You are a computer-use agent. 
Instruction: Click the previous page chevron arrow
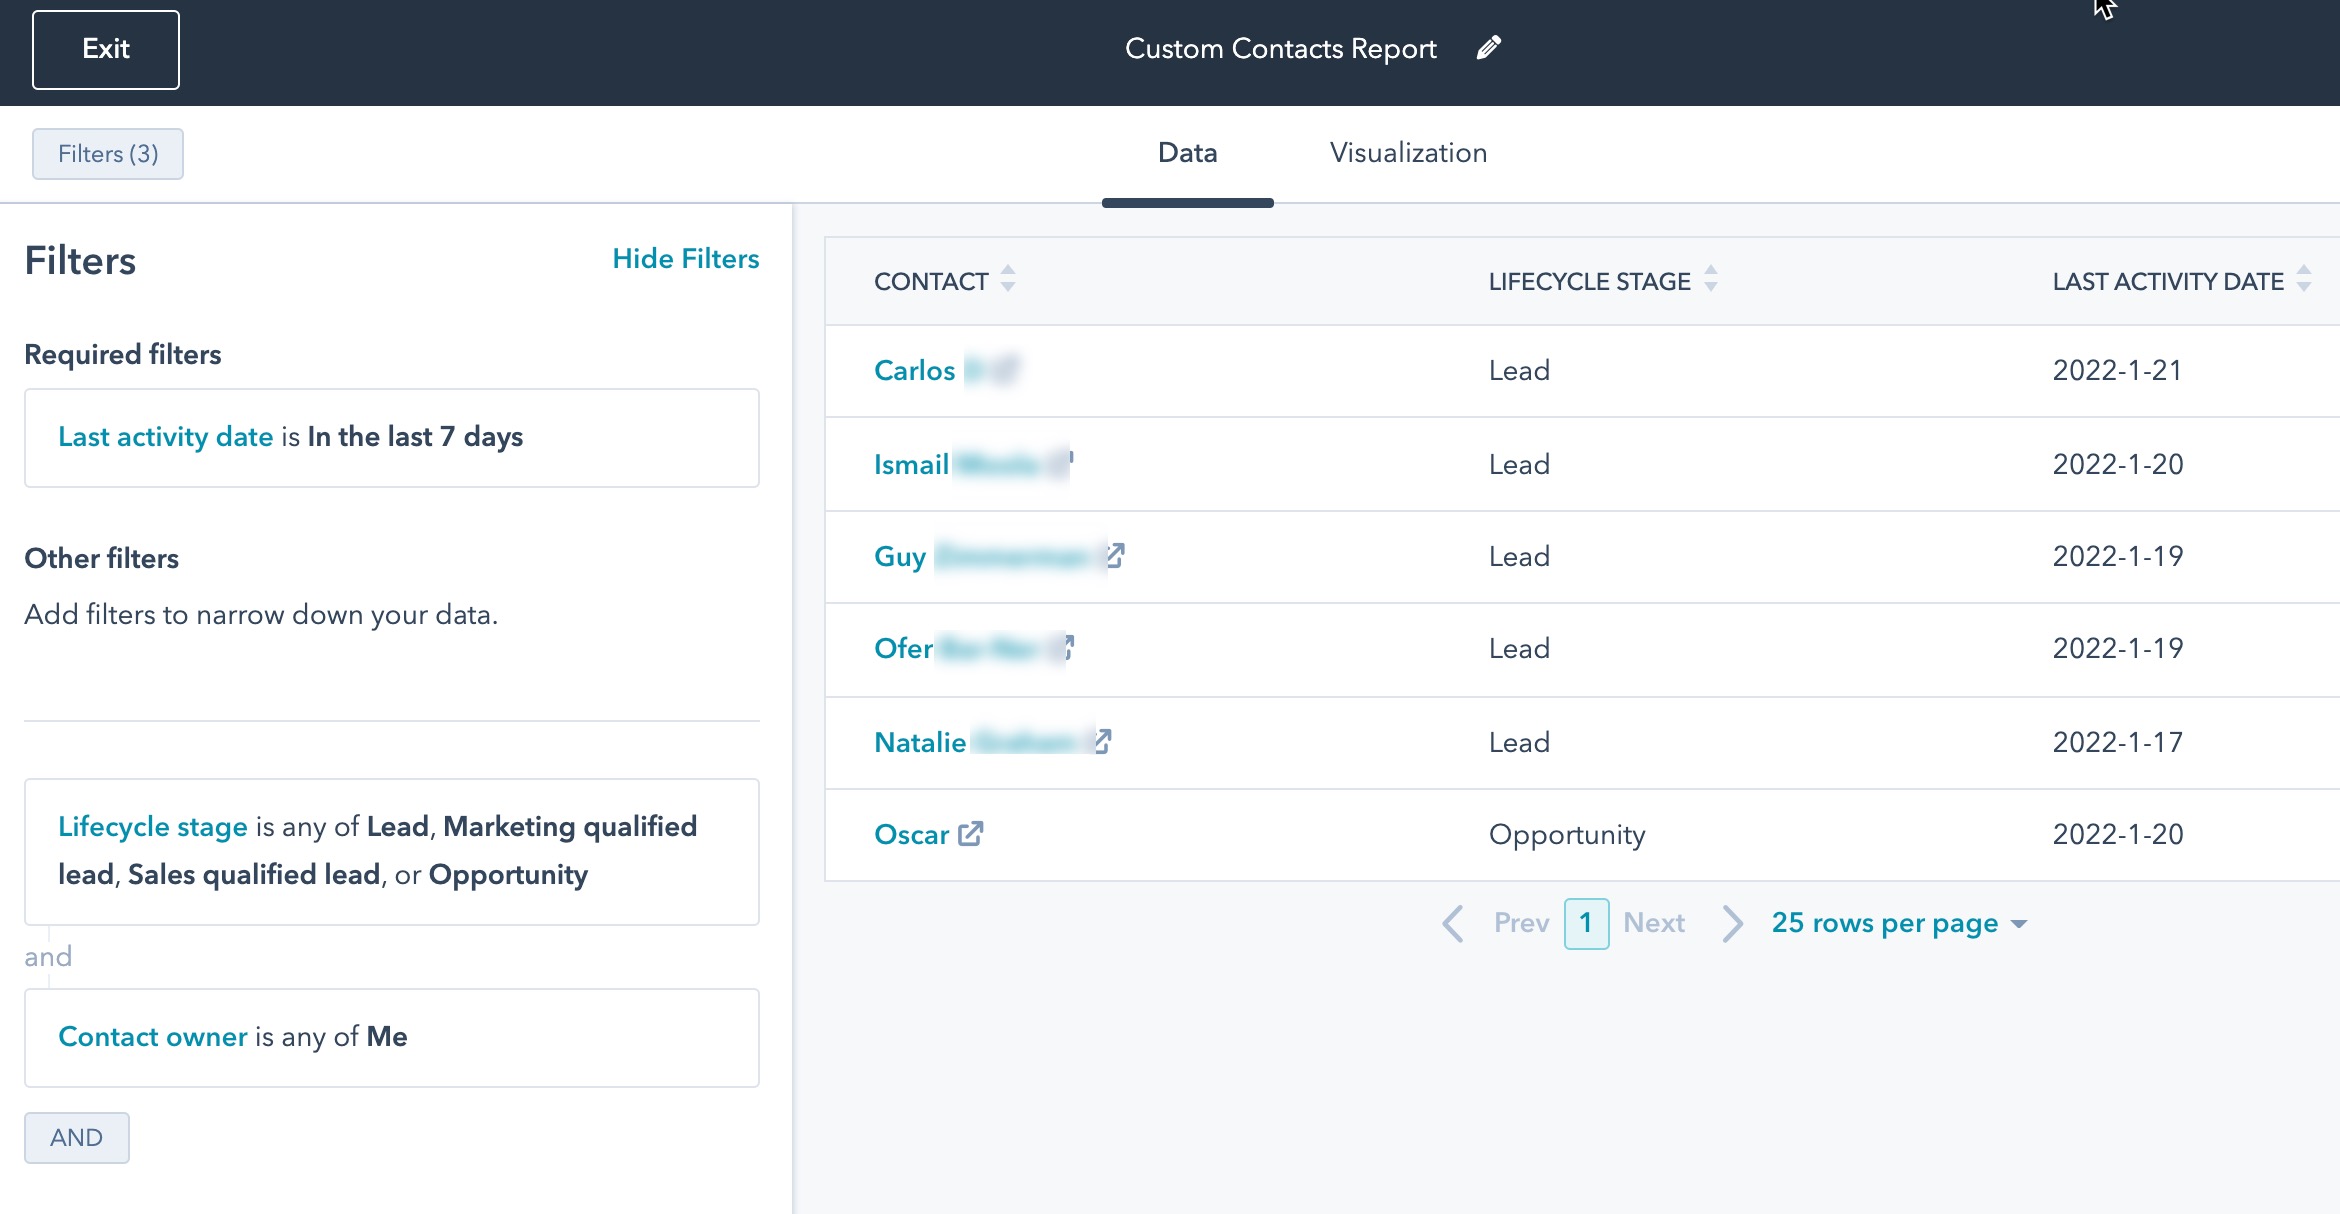[1454, 923]
